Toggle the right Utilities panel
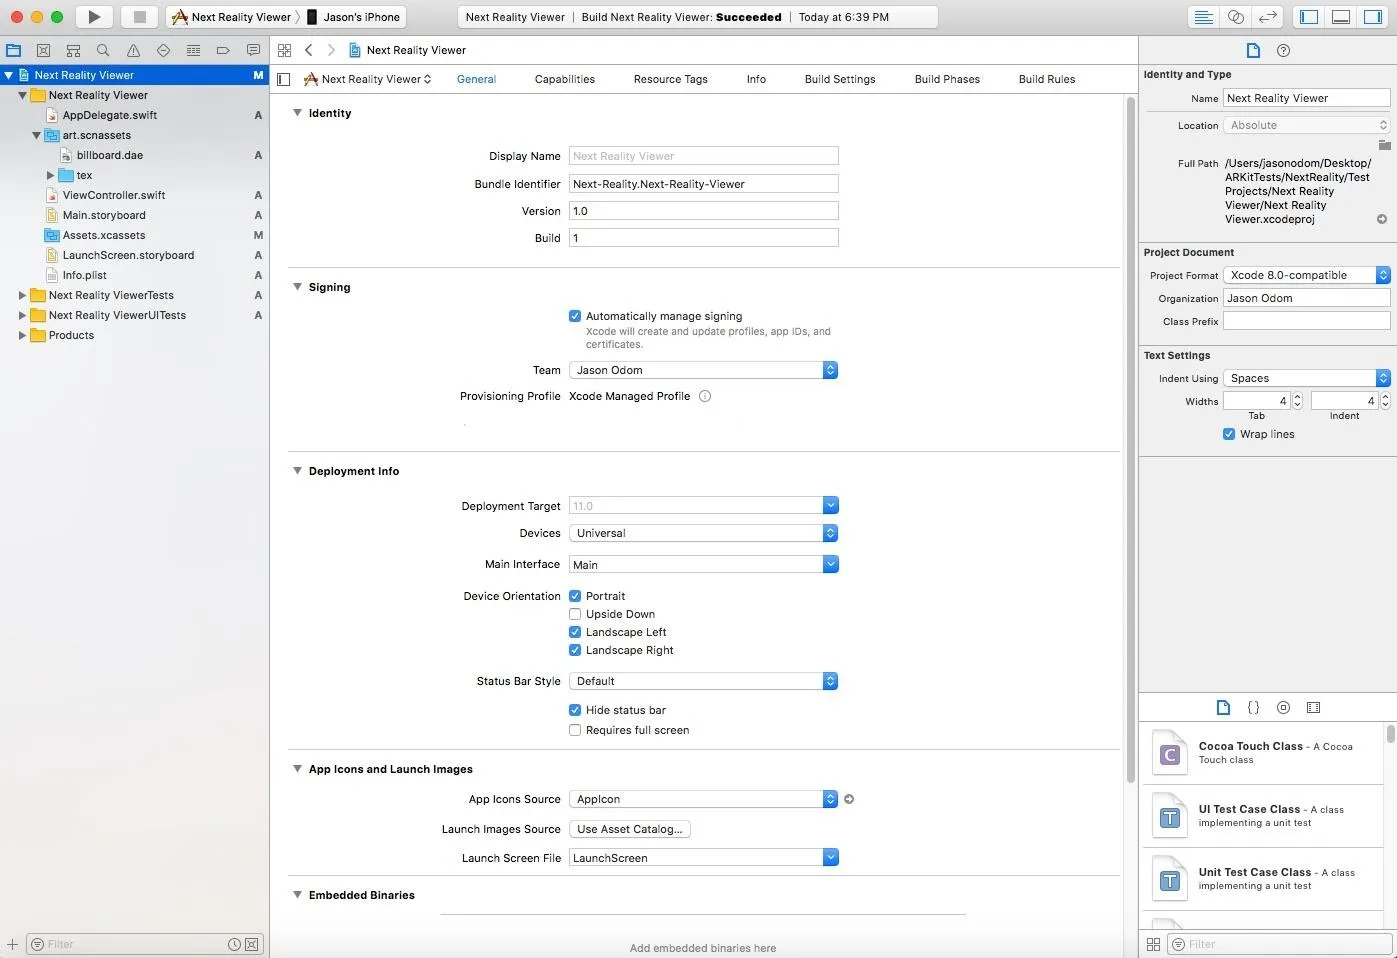Screen dimensions: 1397x958 (x=1373, y=16)
